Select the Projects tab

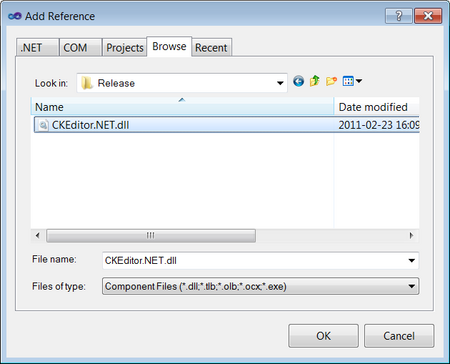coord(124,48)
